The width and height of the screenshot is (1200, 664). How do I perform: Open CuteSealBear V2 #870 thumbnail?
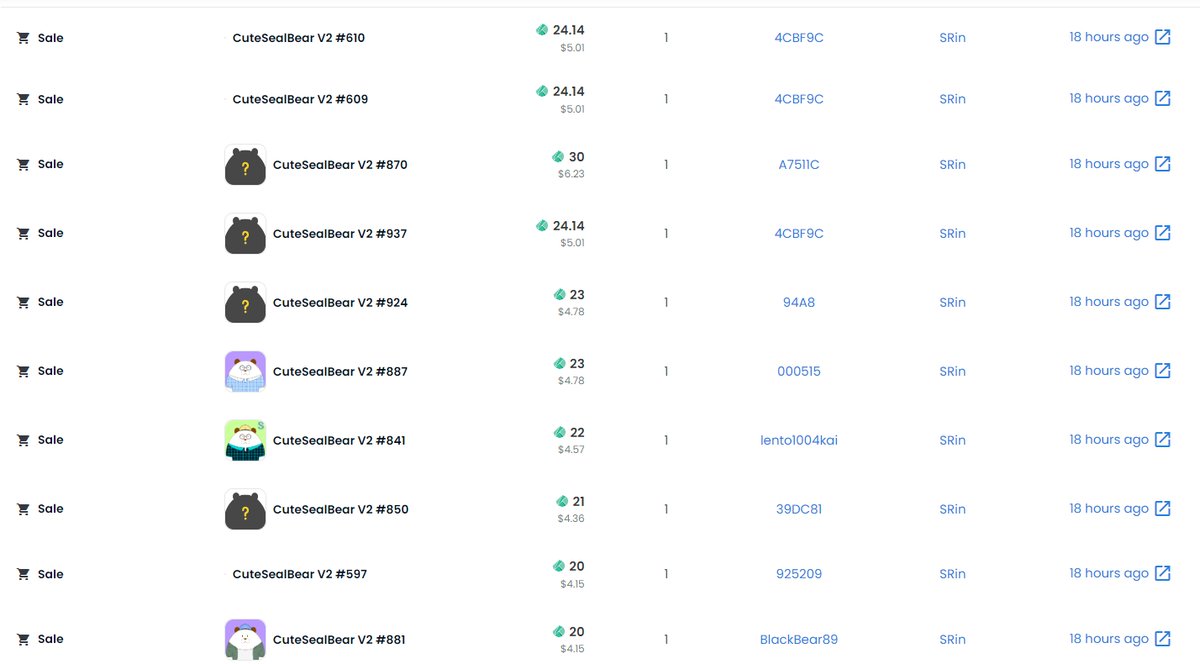(x=245, y=164)
